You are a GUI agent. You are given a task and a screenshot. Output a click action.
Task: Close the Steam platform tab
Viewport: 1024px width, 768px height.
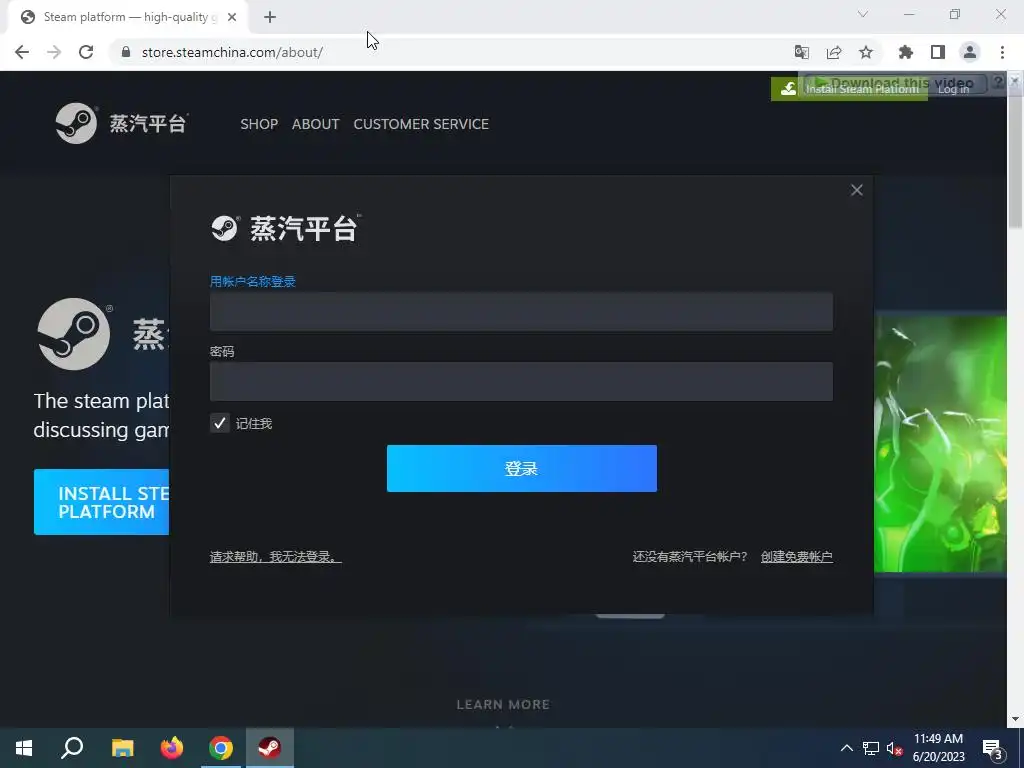(x=232, y=17)
